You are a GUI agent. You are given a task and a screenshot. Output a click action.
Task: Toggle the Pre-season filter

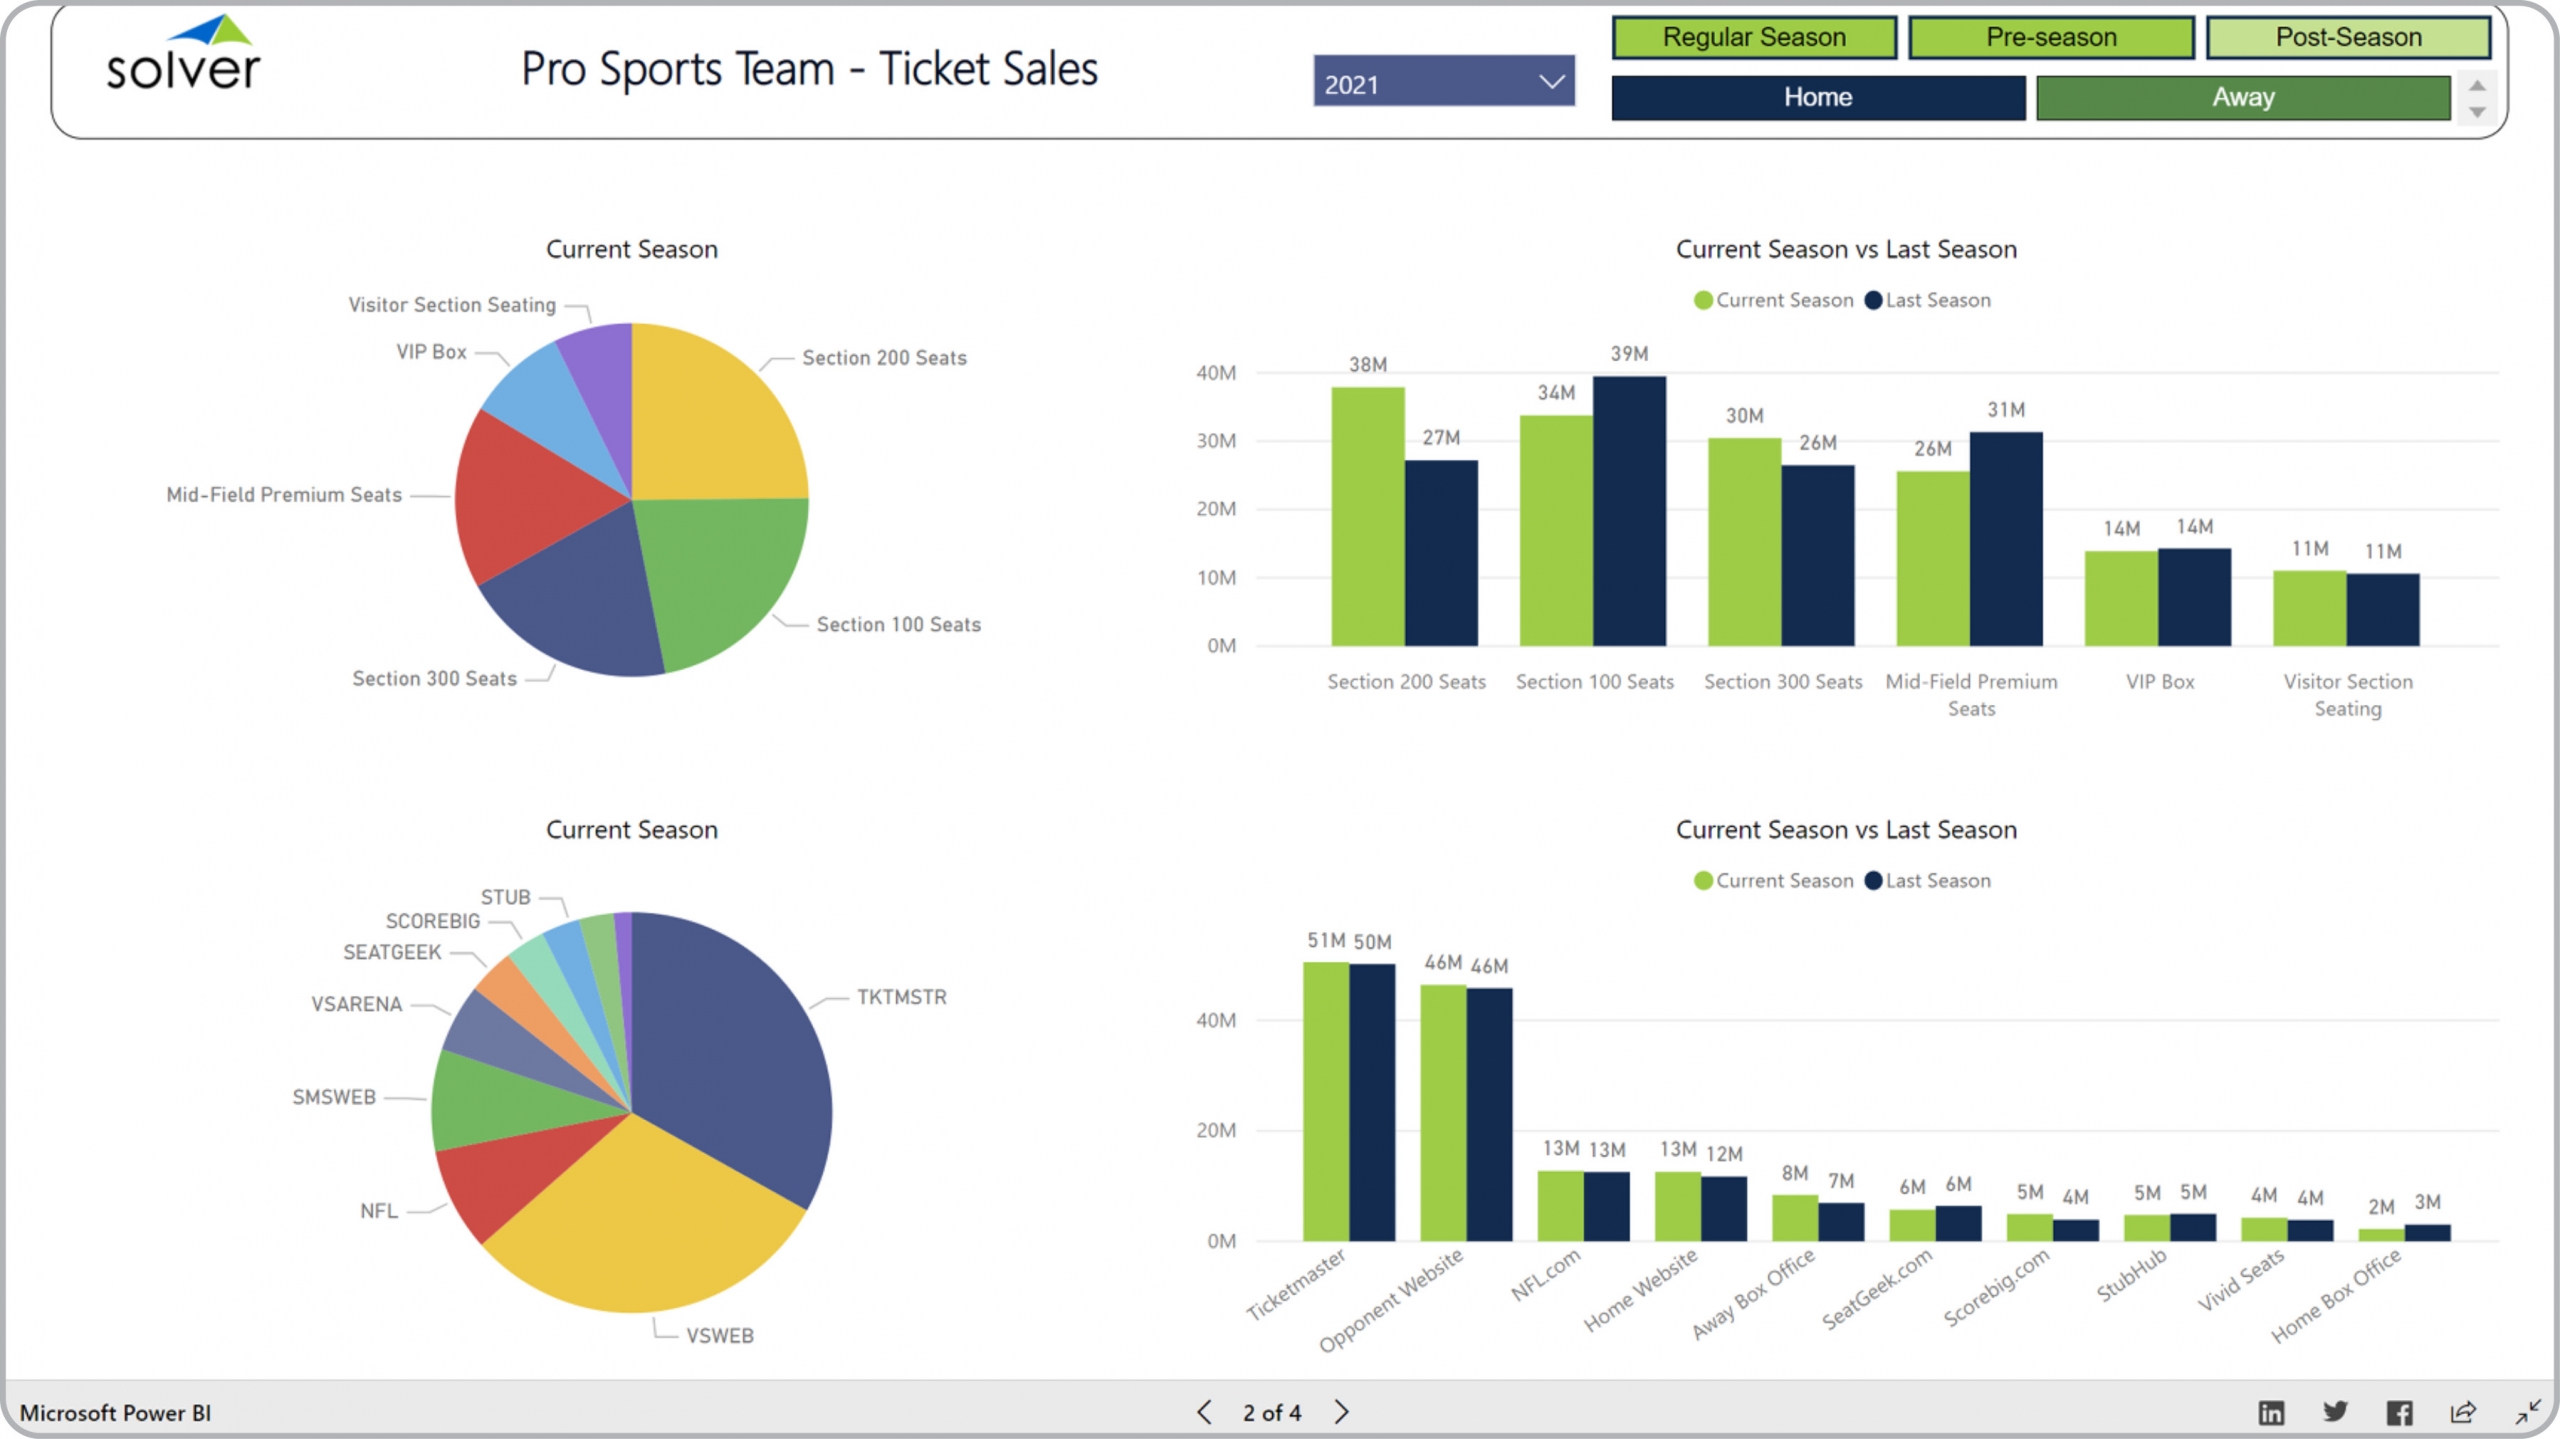2050,37
